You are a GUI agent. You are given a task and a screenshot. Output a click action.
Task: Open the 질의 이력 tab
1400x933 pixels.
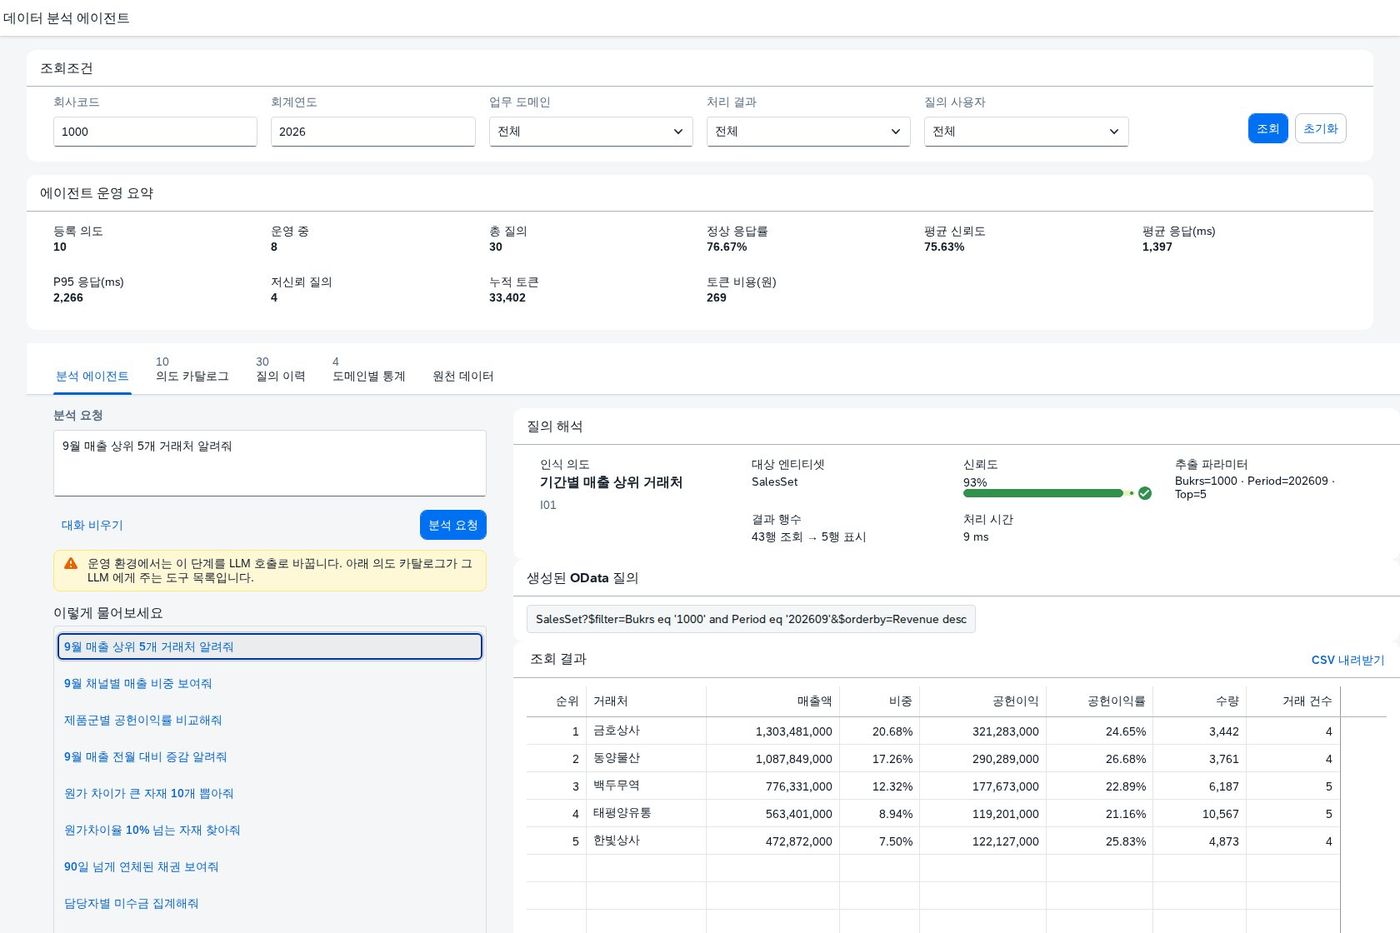[280, 369]
